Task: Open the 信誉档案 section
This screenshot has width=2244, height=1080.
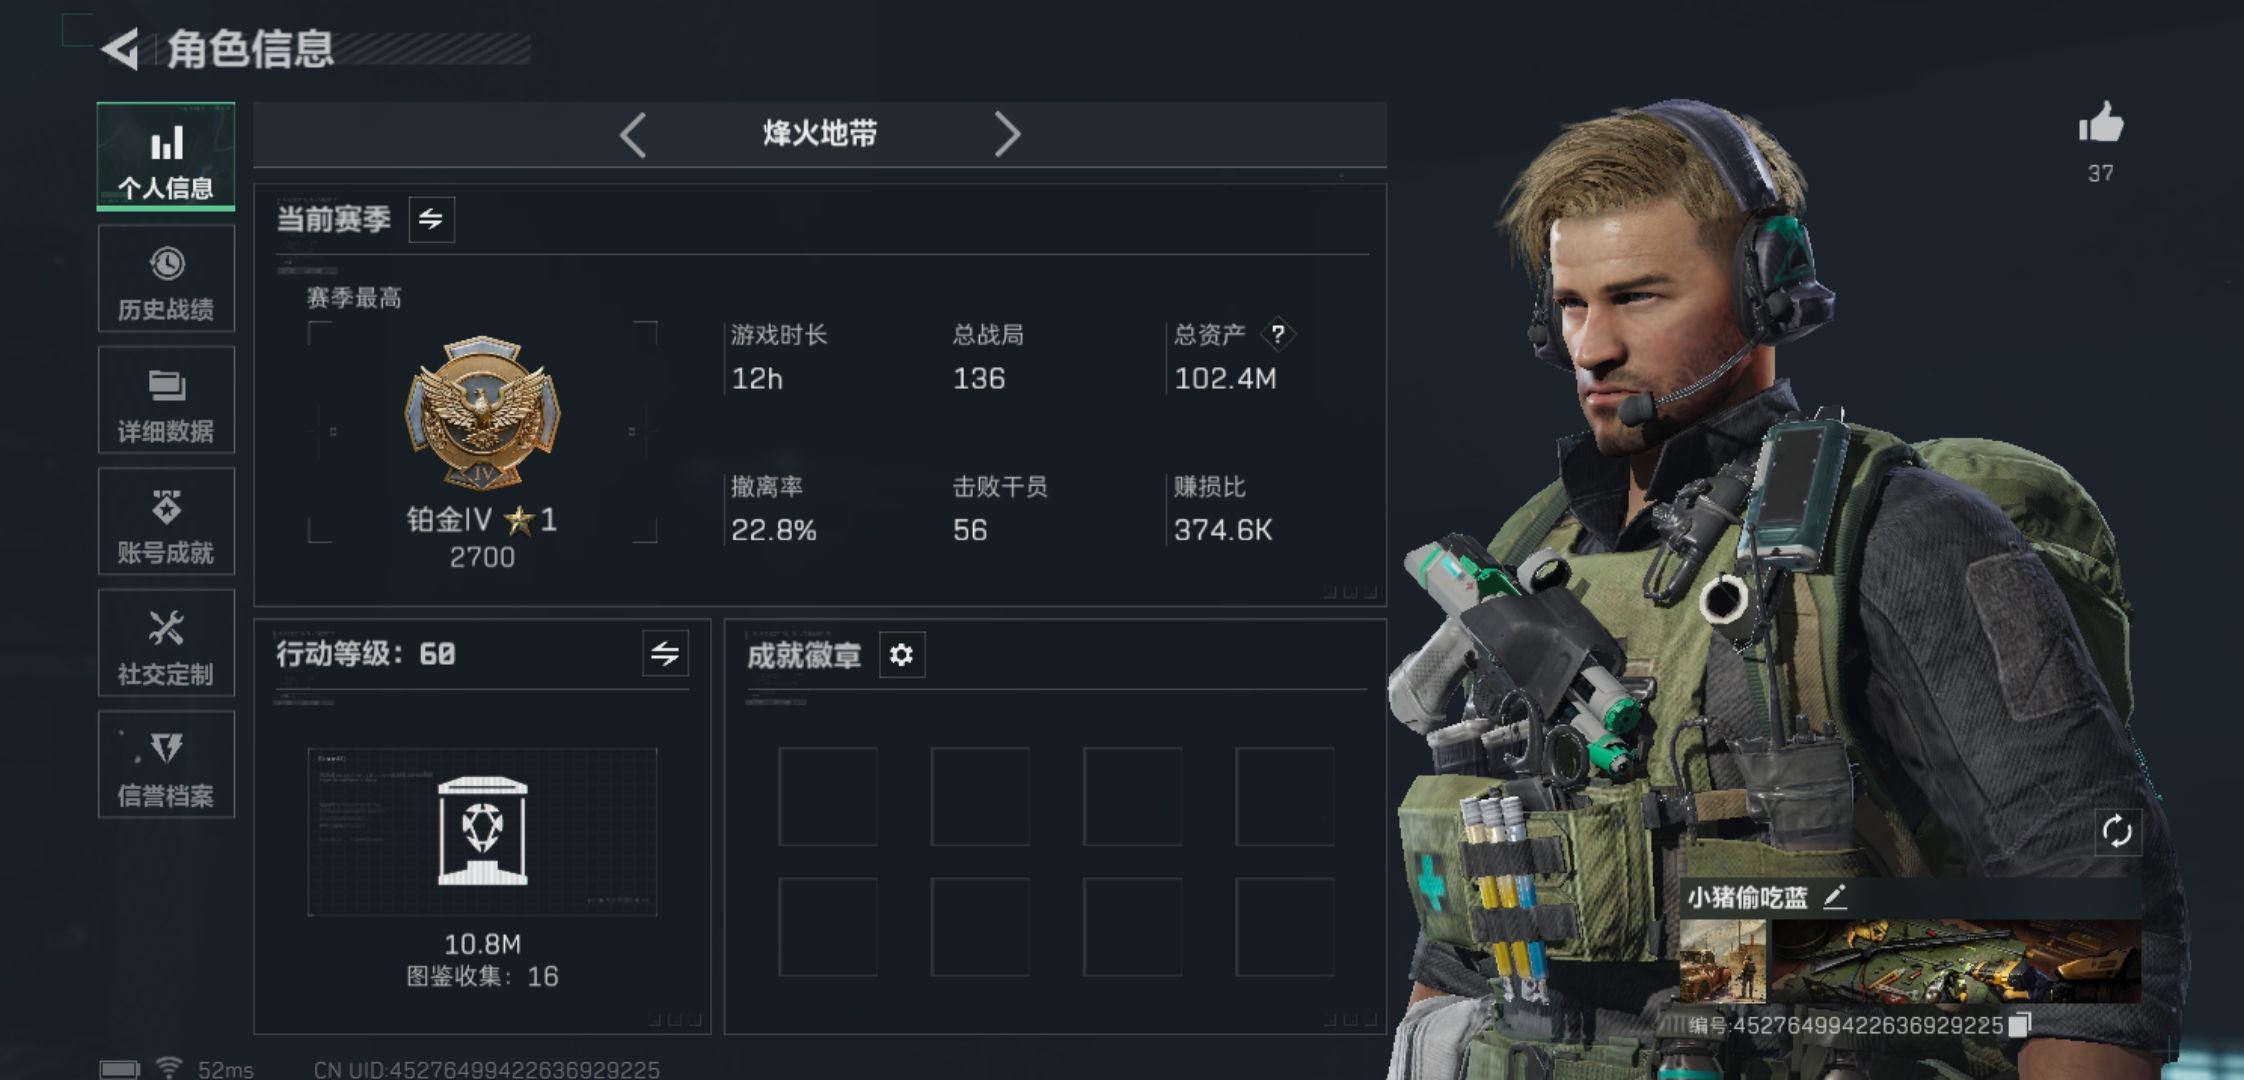Action: tap(166, 764)
